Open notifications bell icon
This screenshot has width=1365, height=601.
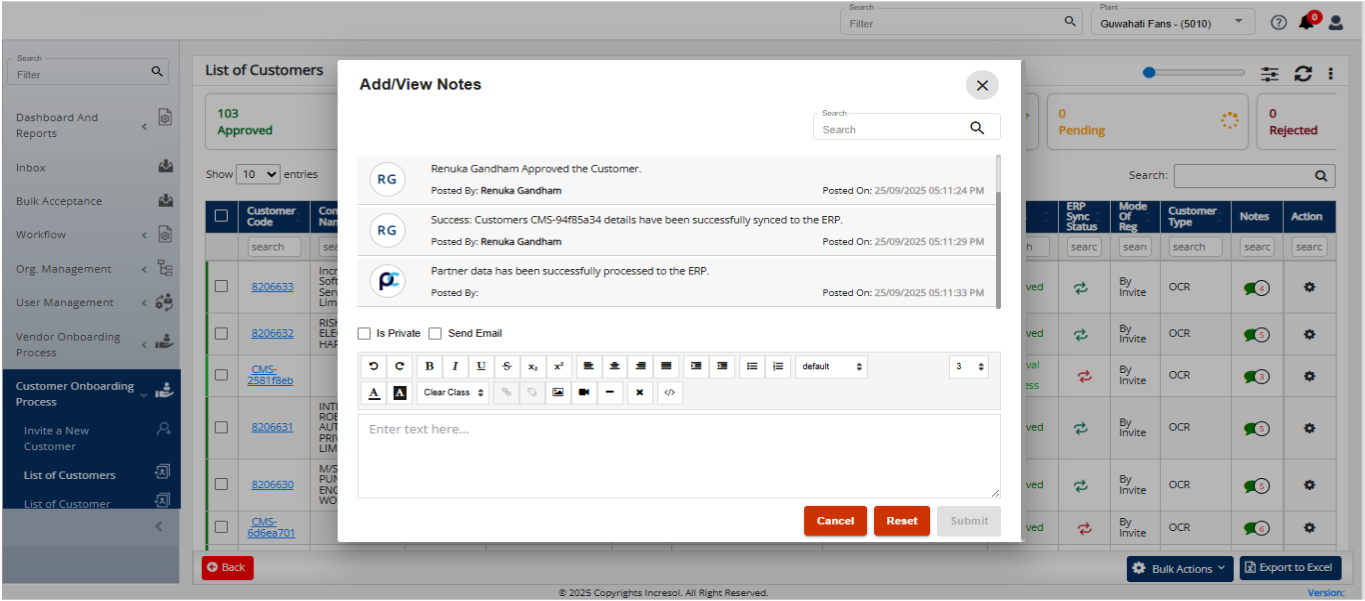click(1306, 22)
